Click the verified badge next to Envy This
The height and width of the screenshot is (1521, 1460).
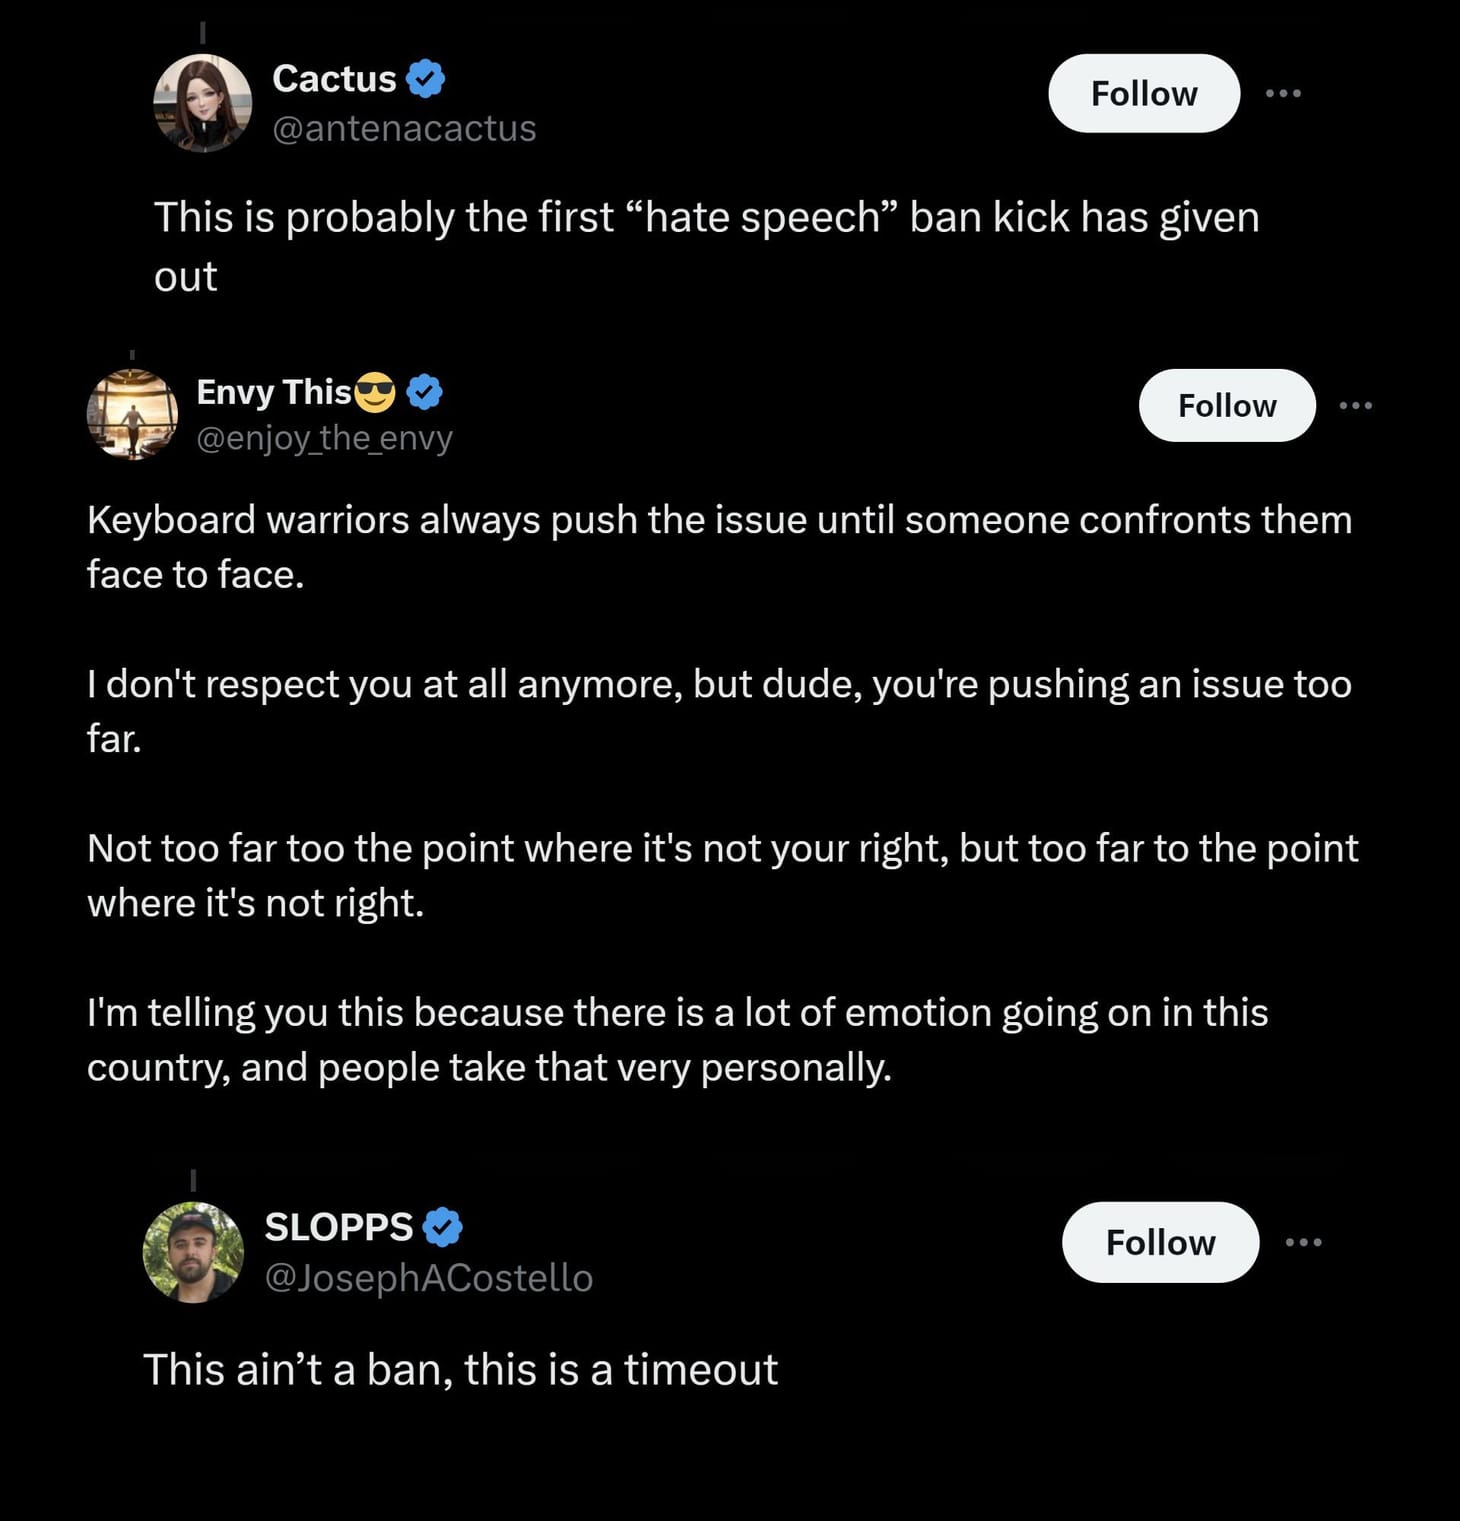[424, 392]
